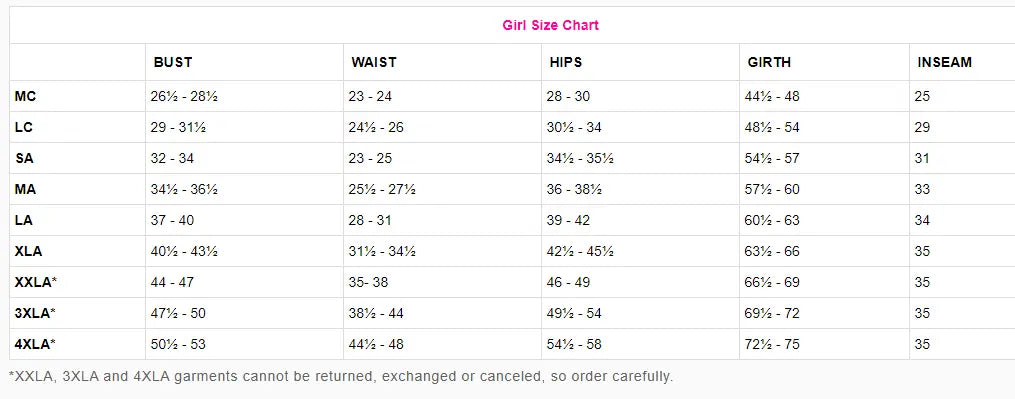Image resolution: width=1015 pixels, height=399 pixels.
Task: Click the 4XLA girth value 72½ - 75
Action: coord(772,345)
